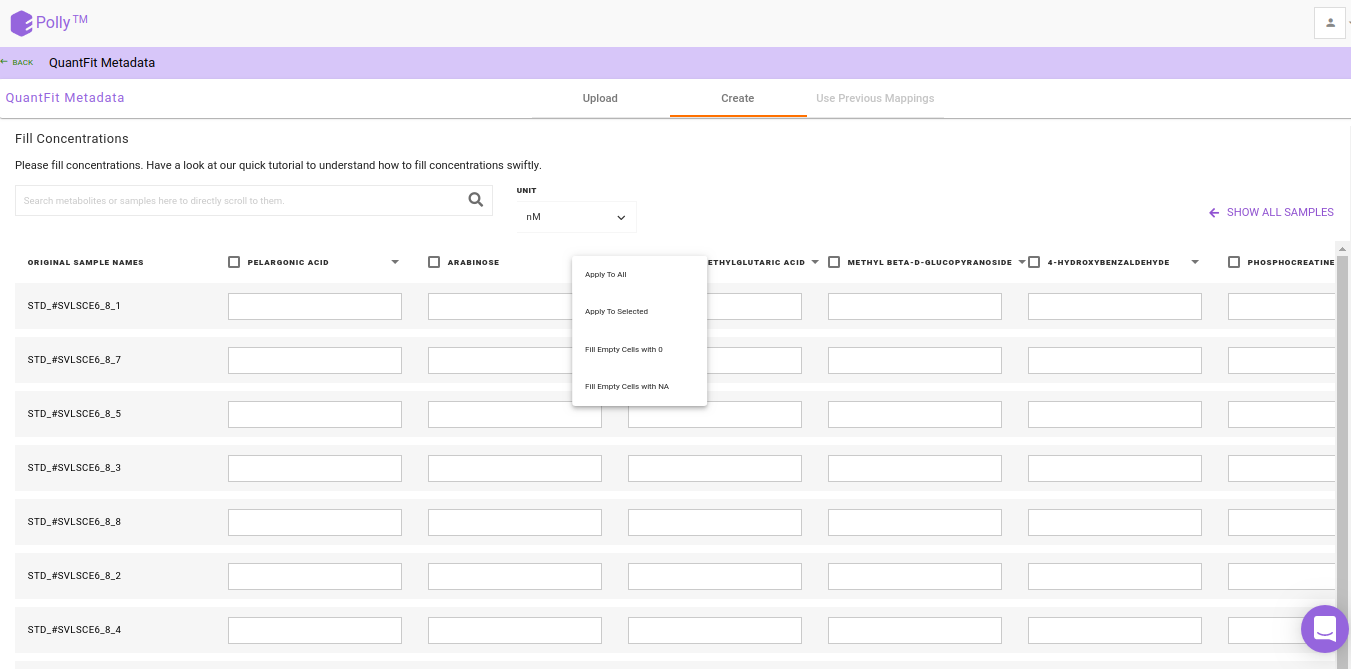The height and width of the screenshot is (669, 1351).
Task: Click 4-Hydroxybenzaldehyde cell for STD_#SVLSCE6_8_1
Action: pyautogui.click(x=1115, y=306)
